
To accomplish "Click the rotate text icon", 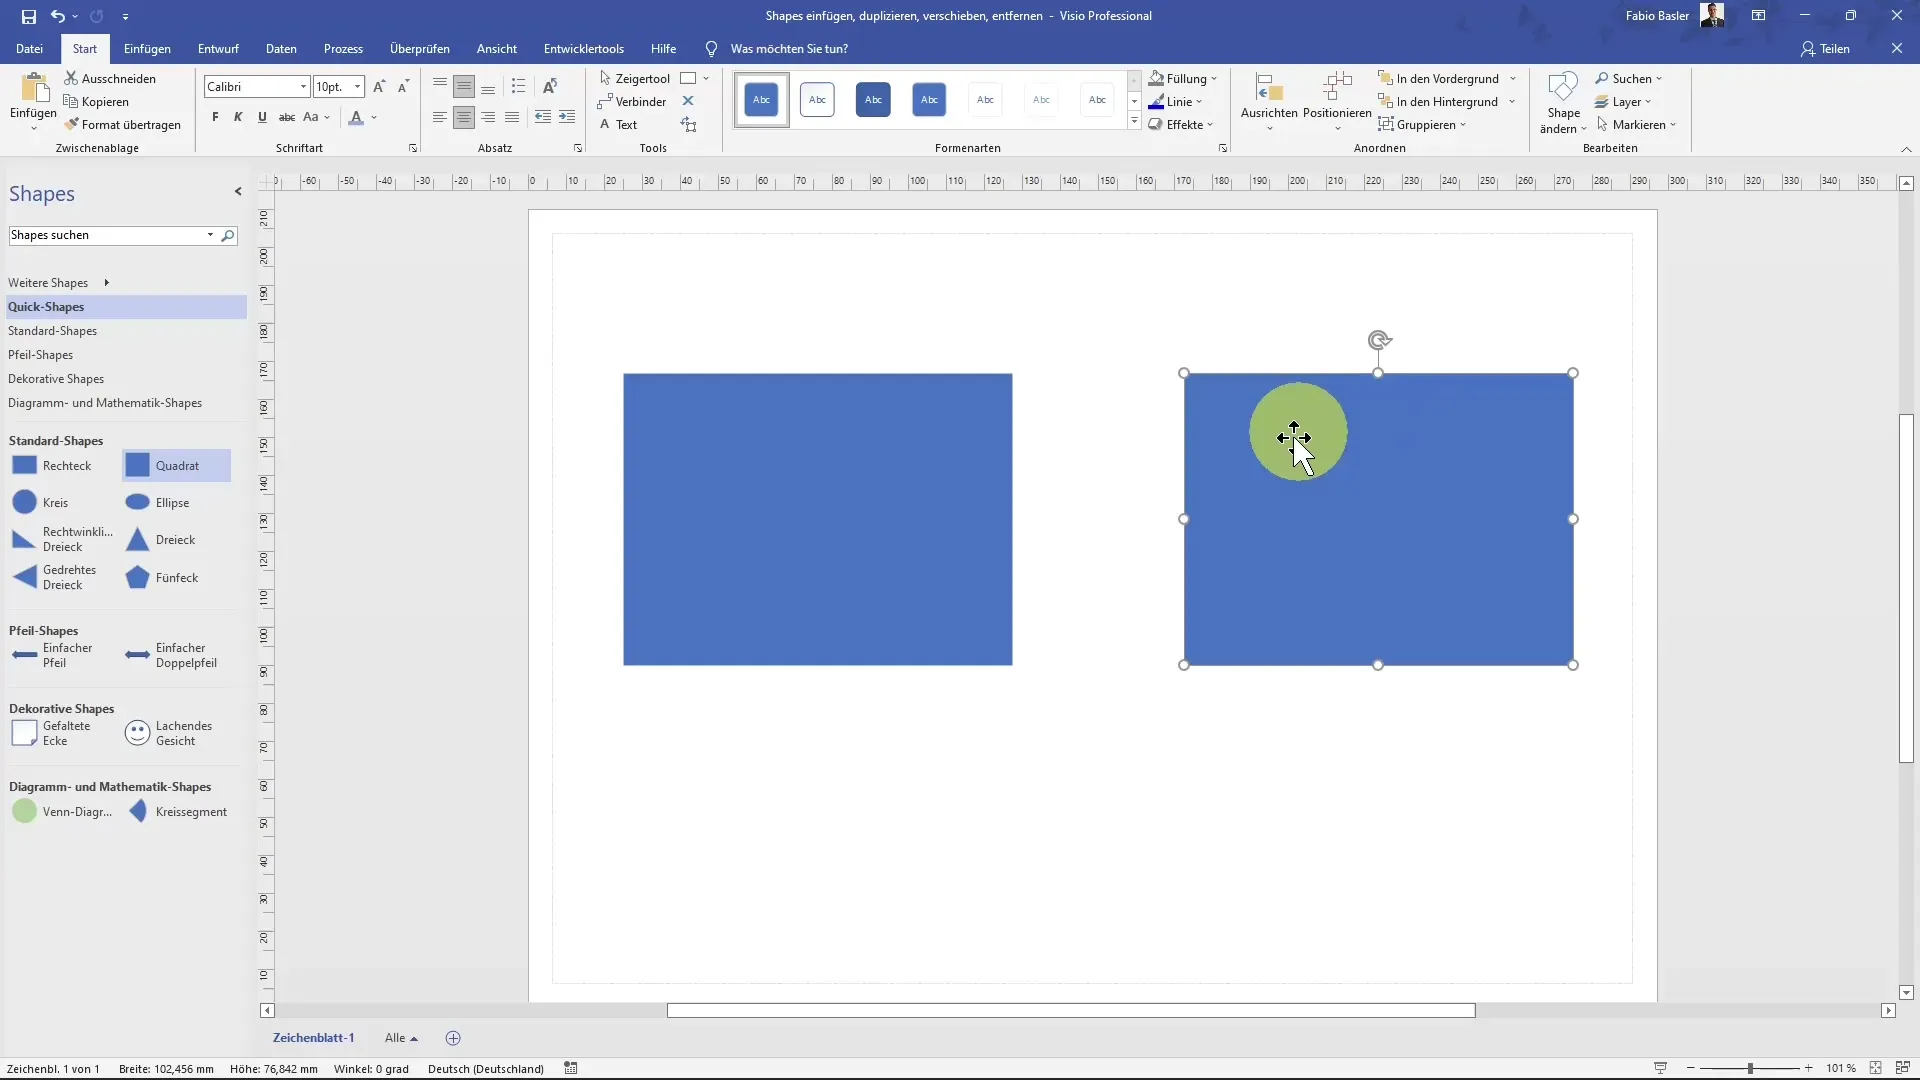I will 549,86.
